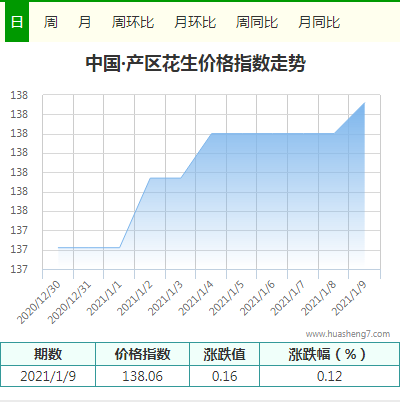The image size is (400, 402).
Task: Click the 2021/1/4 axis date label
Action: point(196,298)
